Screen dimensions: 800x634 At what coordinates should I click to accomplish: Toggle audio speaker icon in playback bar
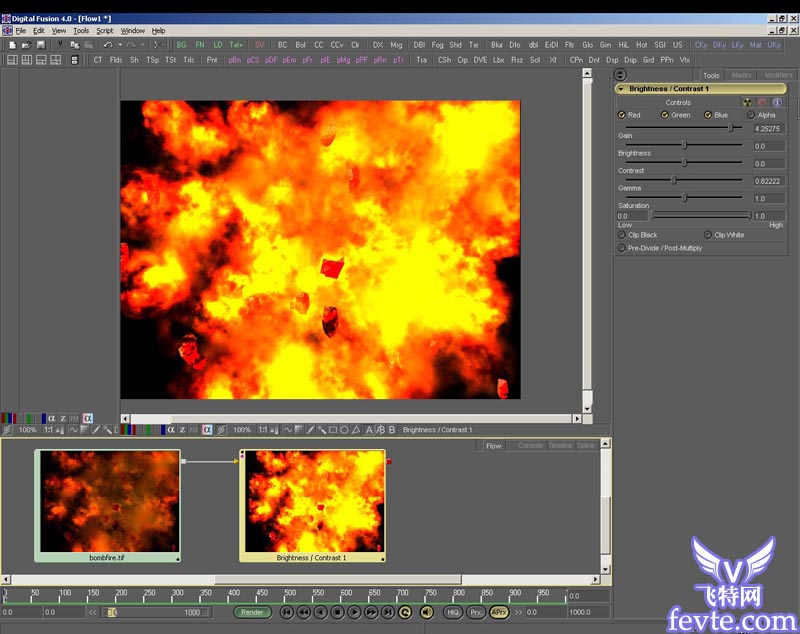point(427,612)
